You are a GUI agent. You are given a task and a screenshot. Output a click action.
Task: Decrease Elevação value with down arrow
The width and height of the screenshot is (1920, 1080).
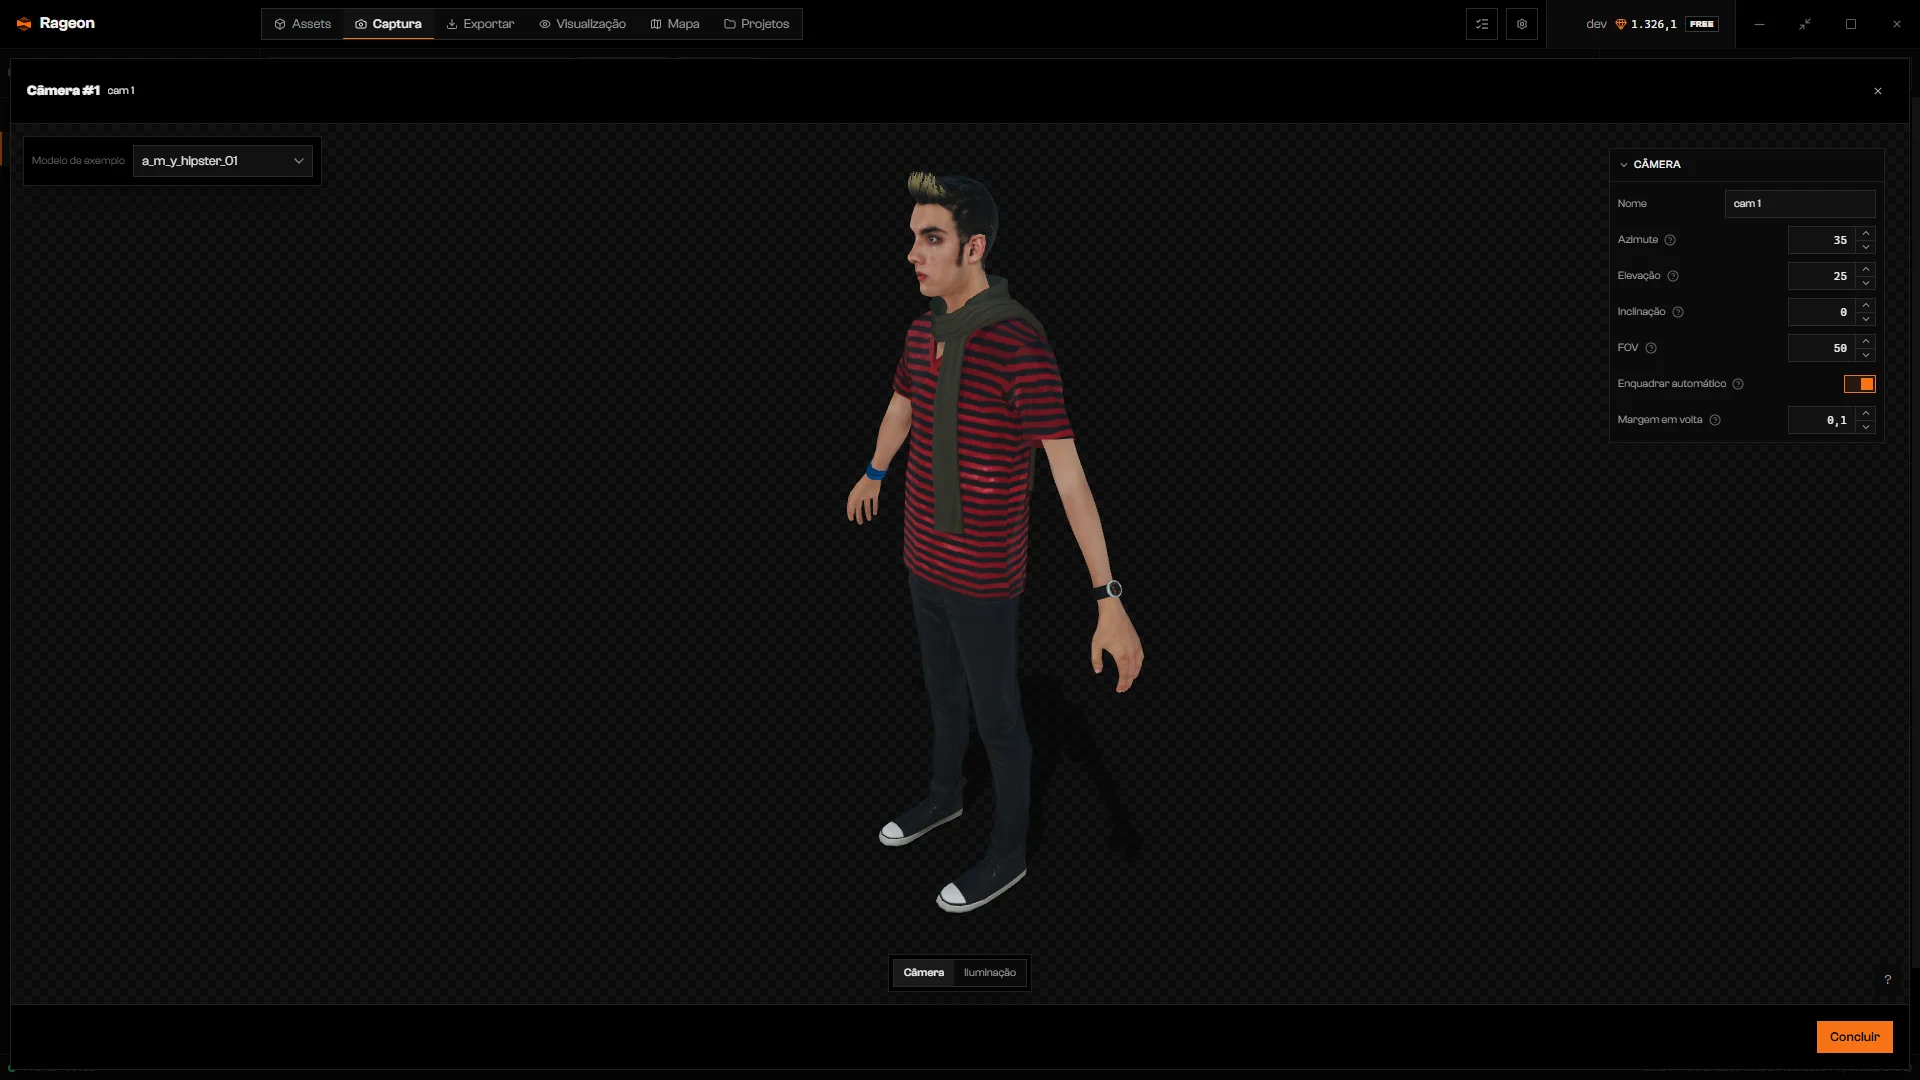(1866, 283)
